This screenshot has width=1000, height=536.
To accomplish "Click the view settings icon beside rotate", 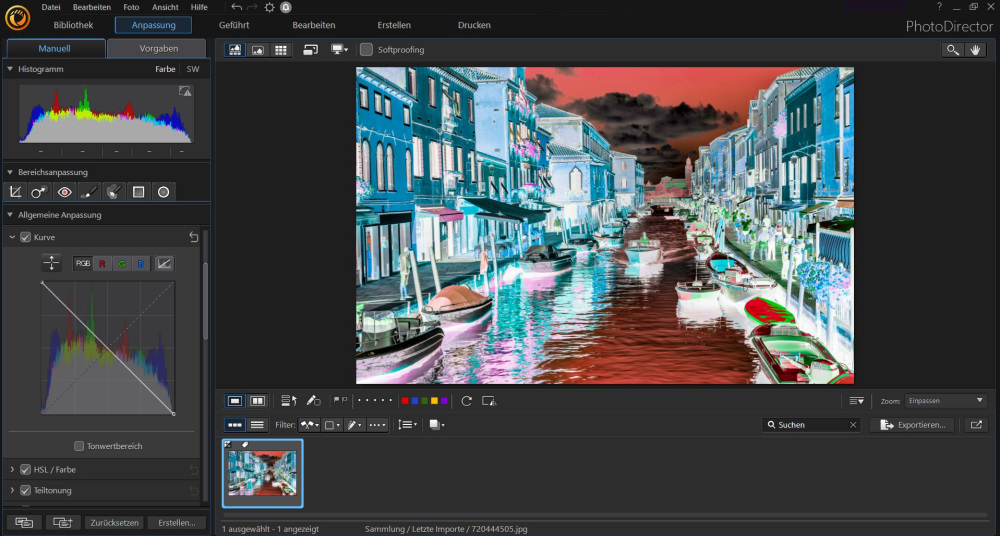I will (x=489, y=401).
